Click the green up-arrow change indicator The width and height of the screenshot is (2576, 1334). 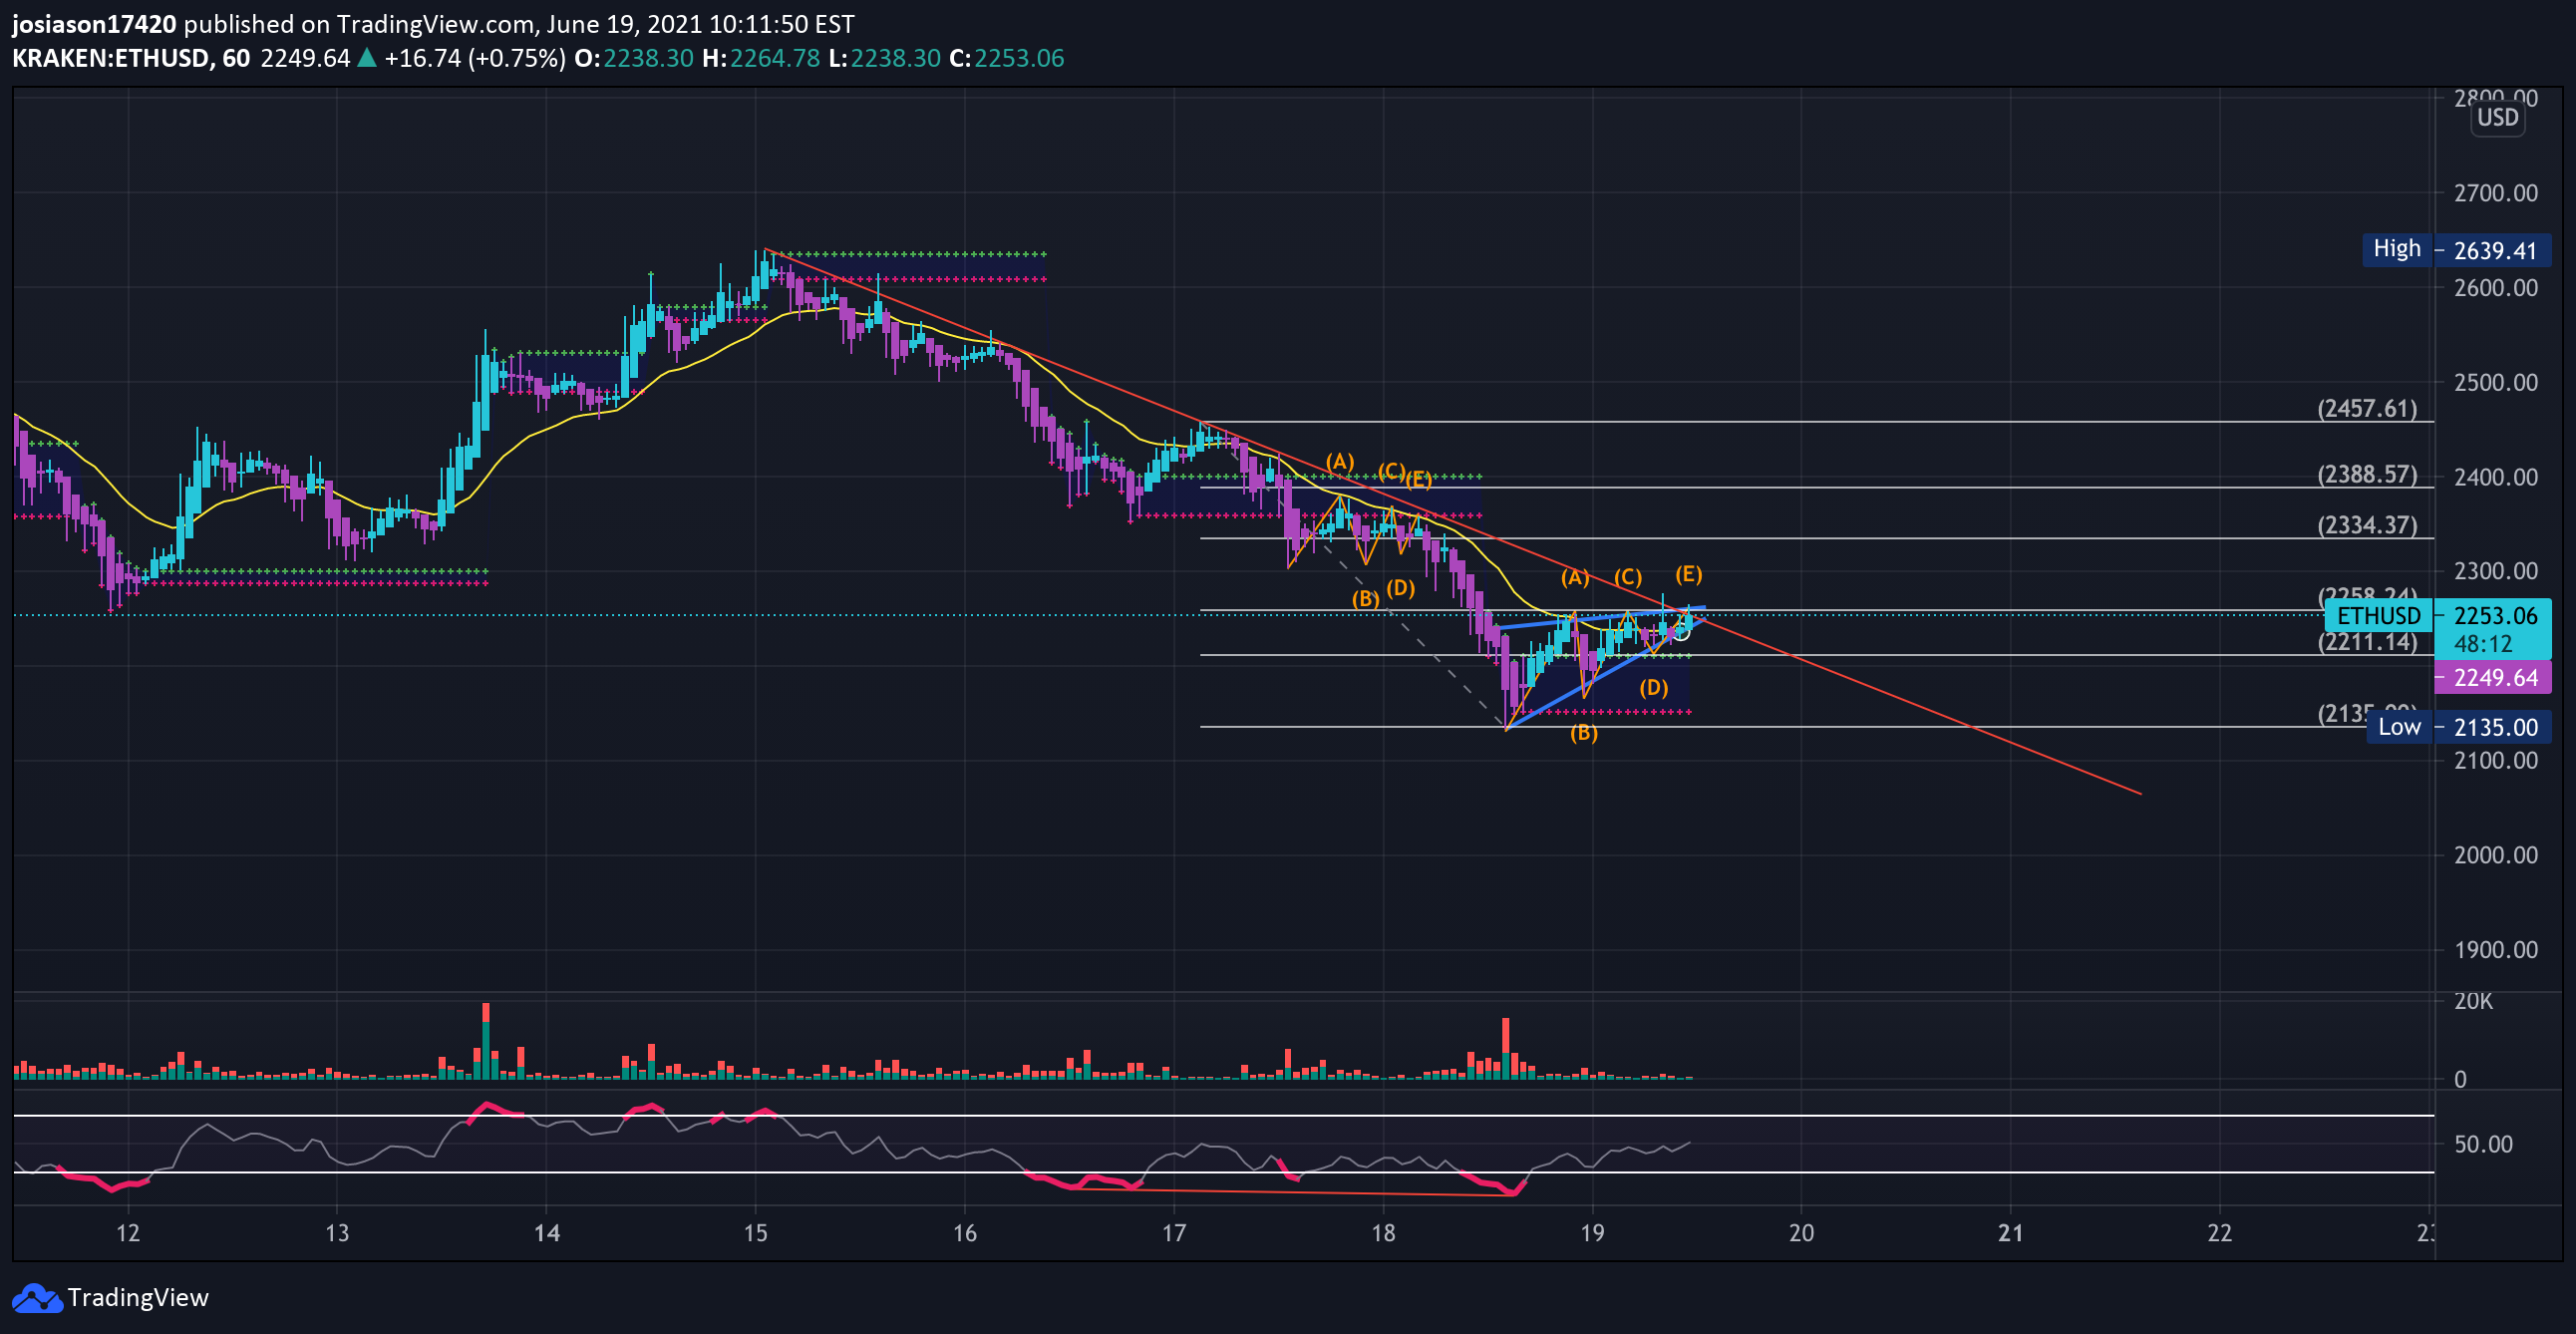coord(367,58)
